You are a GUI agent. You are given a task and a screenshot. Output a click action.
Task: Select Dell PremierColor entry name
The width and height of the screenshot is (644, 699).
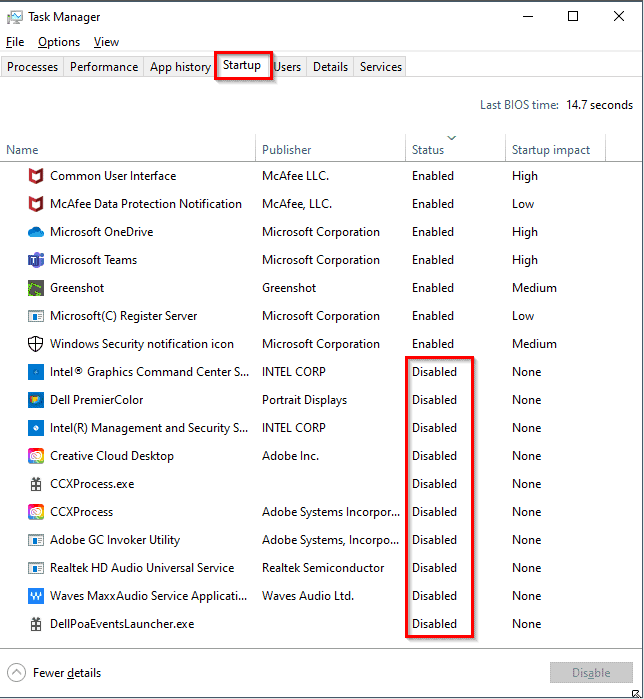97,400
